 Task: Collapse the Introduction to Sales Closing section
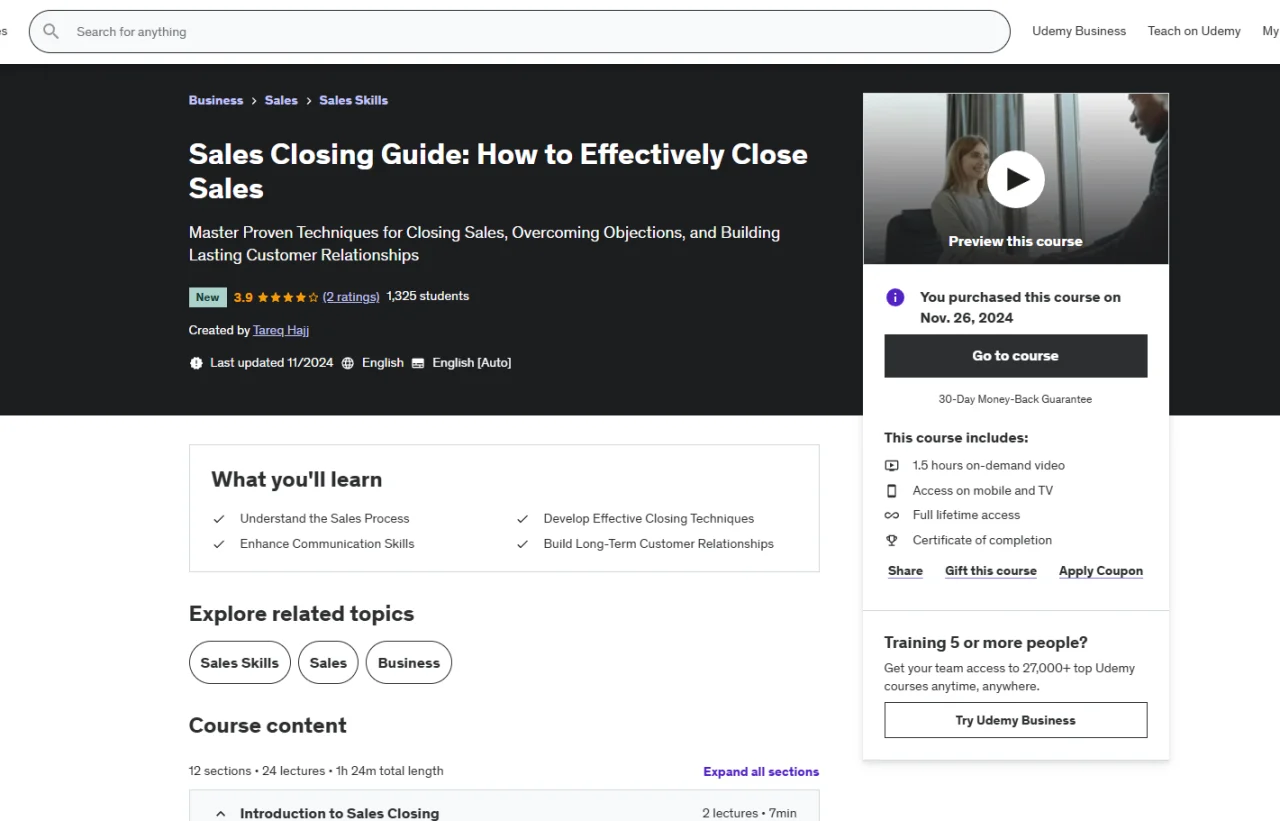[221, 814]
